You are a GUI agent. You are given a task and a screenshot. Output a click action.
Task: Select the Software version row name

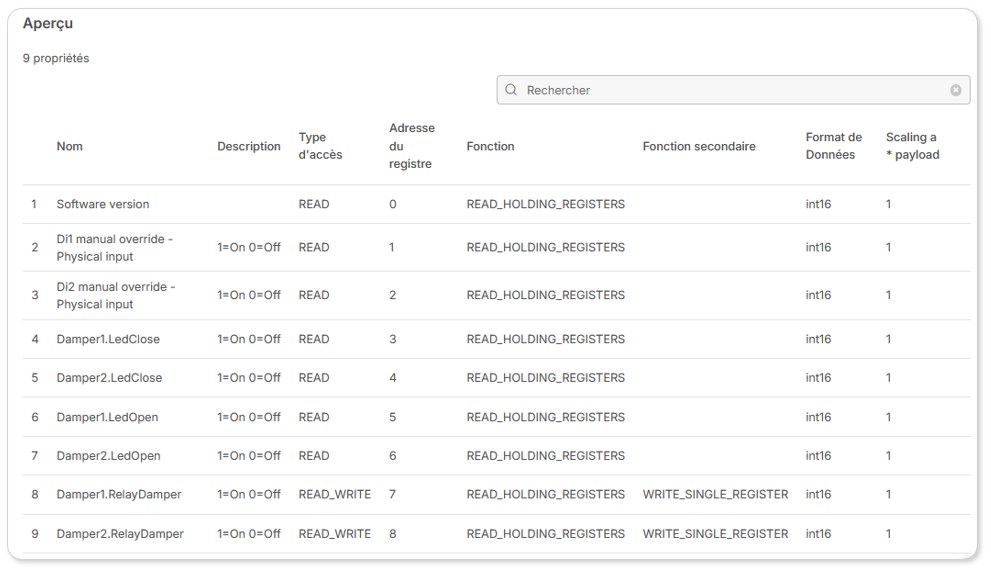pos(103,204)
